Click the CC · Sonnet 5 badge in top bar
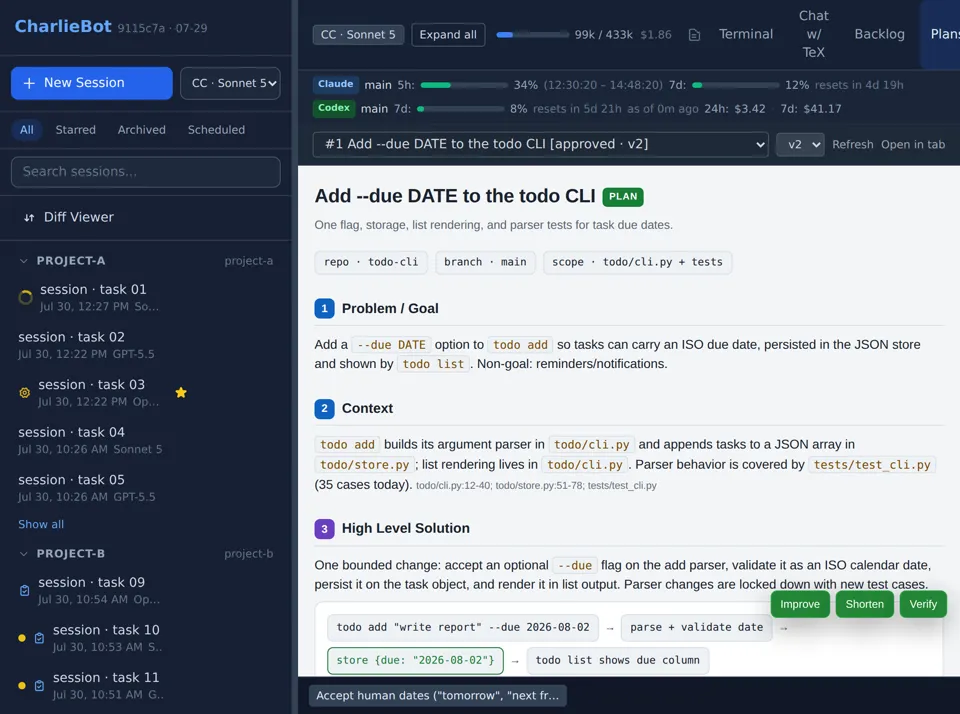The height and width of the screenshot is (714, 960). click(358, 35)
